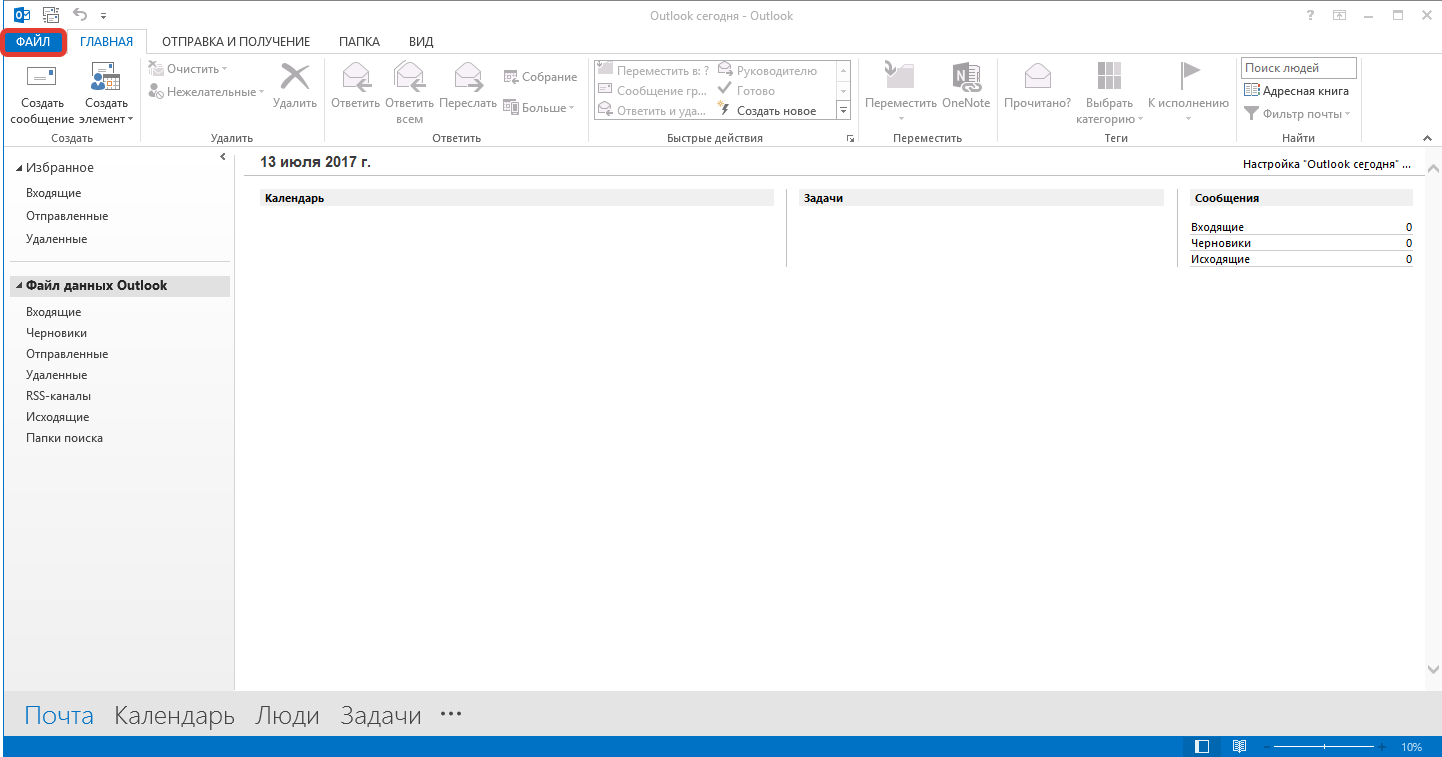The height and width of the screenshot is (757, 1442).
Task: Click the Reading view icon in status bar
Action: 1239,746
